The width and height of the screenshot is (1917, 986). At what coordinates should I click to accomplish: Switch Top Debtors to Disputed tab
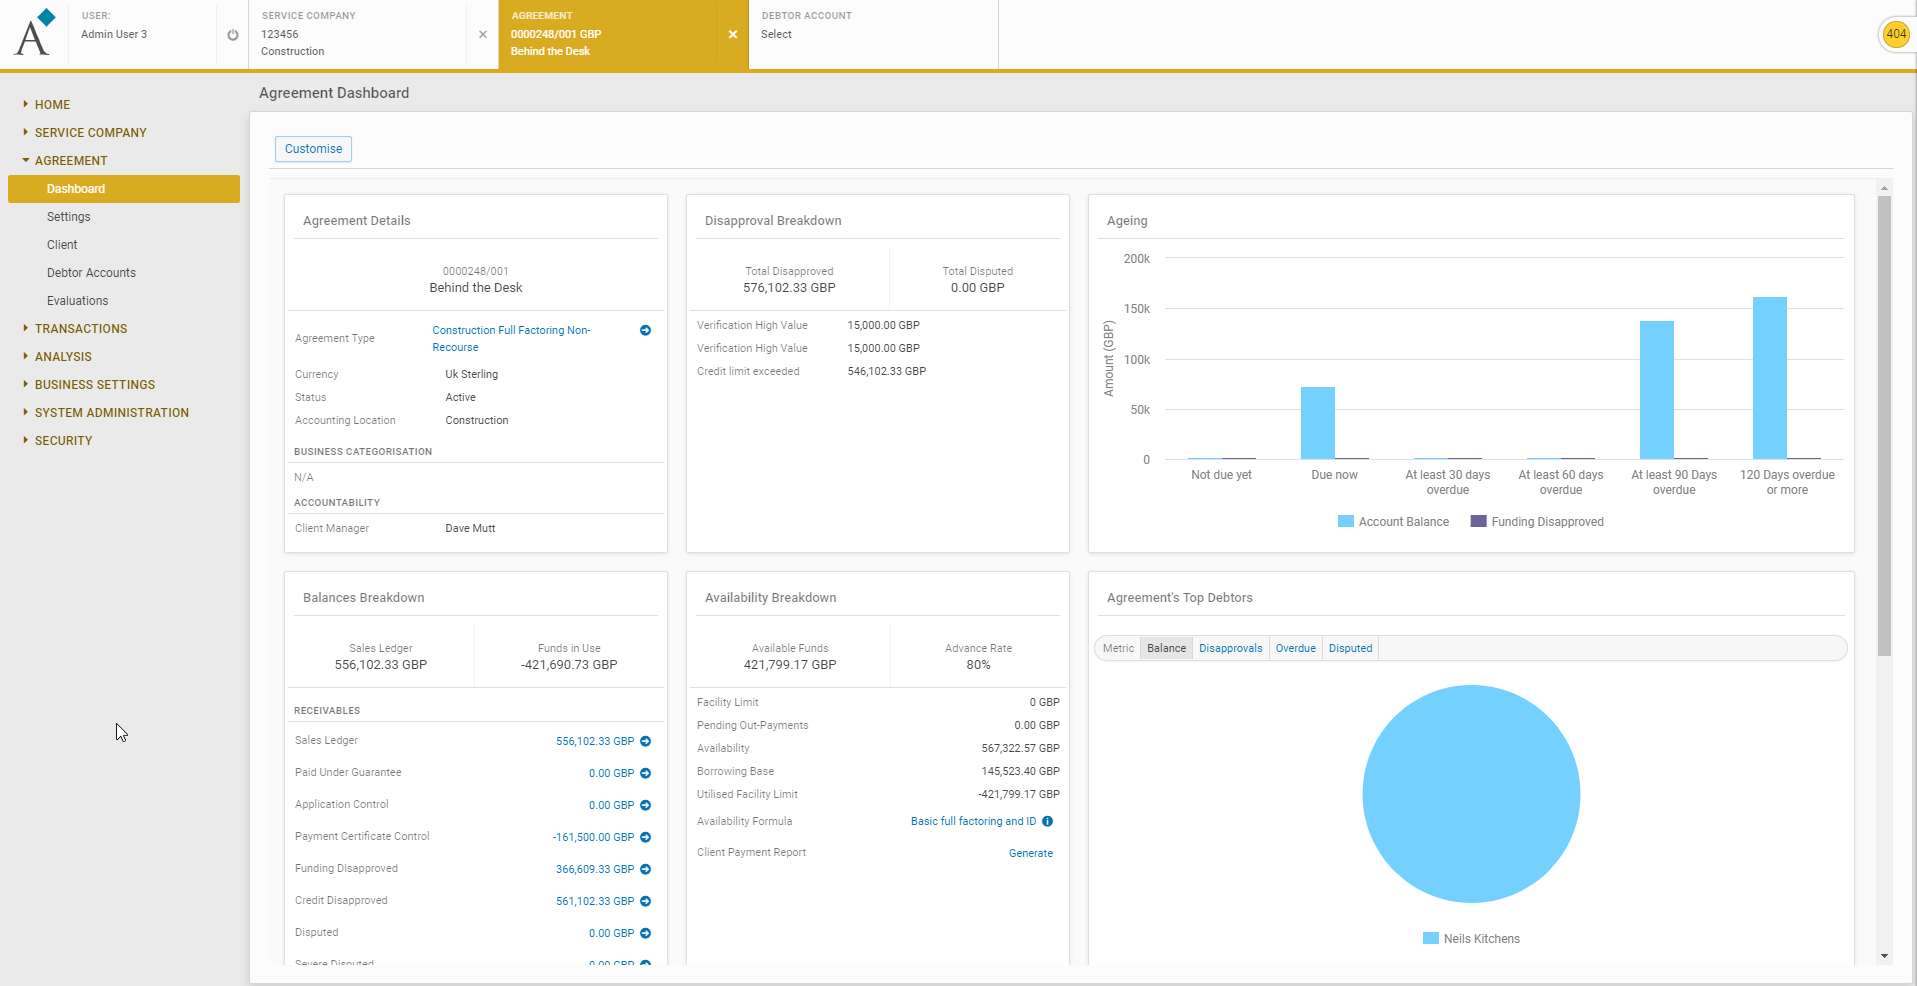1350,648
